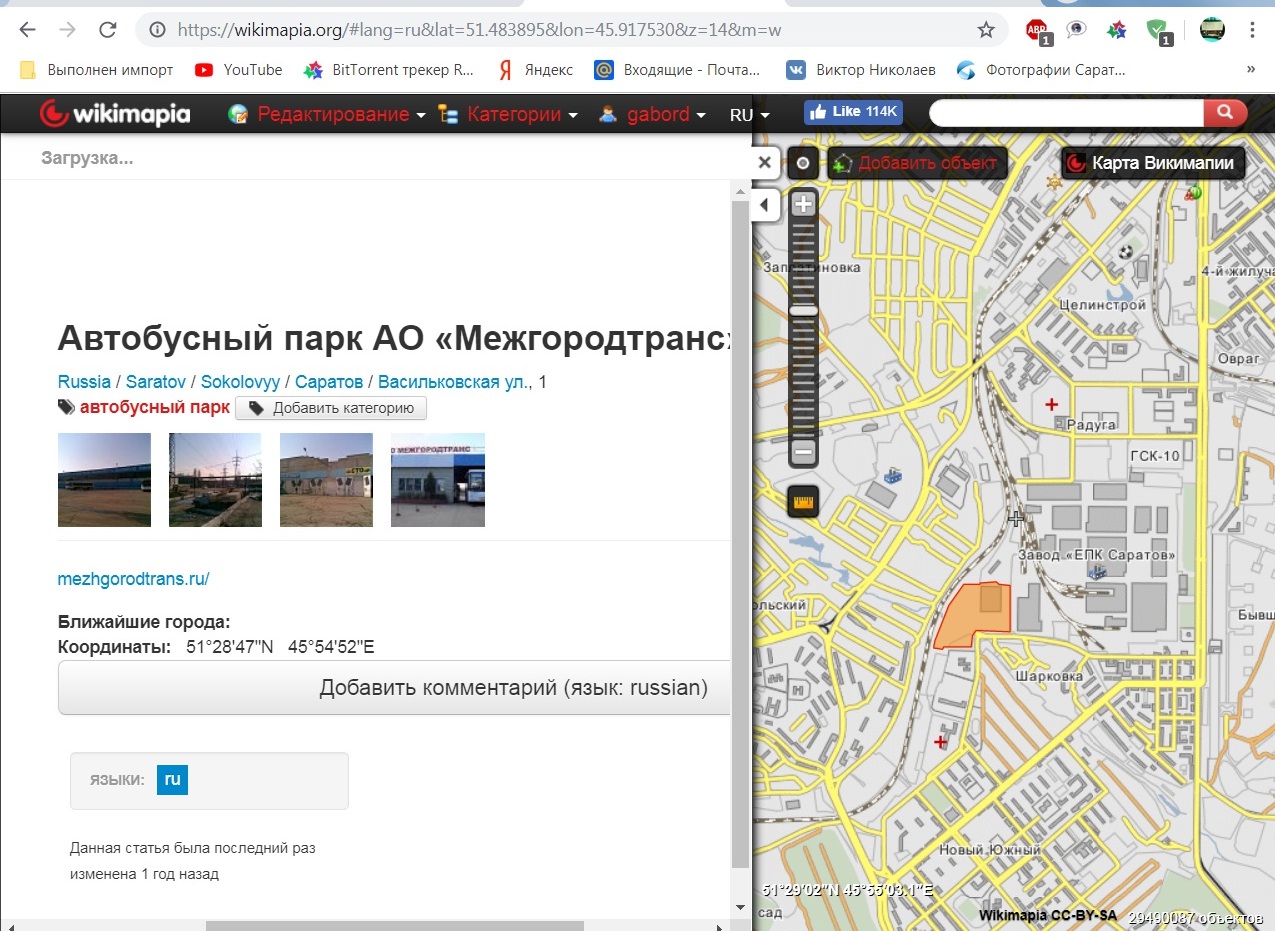Select the ruler distance measurement tool

(x=803, y=500)
